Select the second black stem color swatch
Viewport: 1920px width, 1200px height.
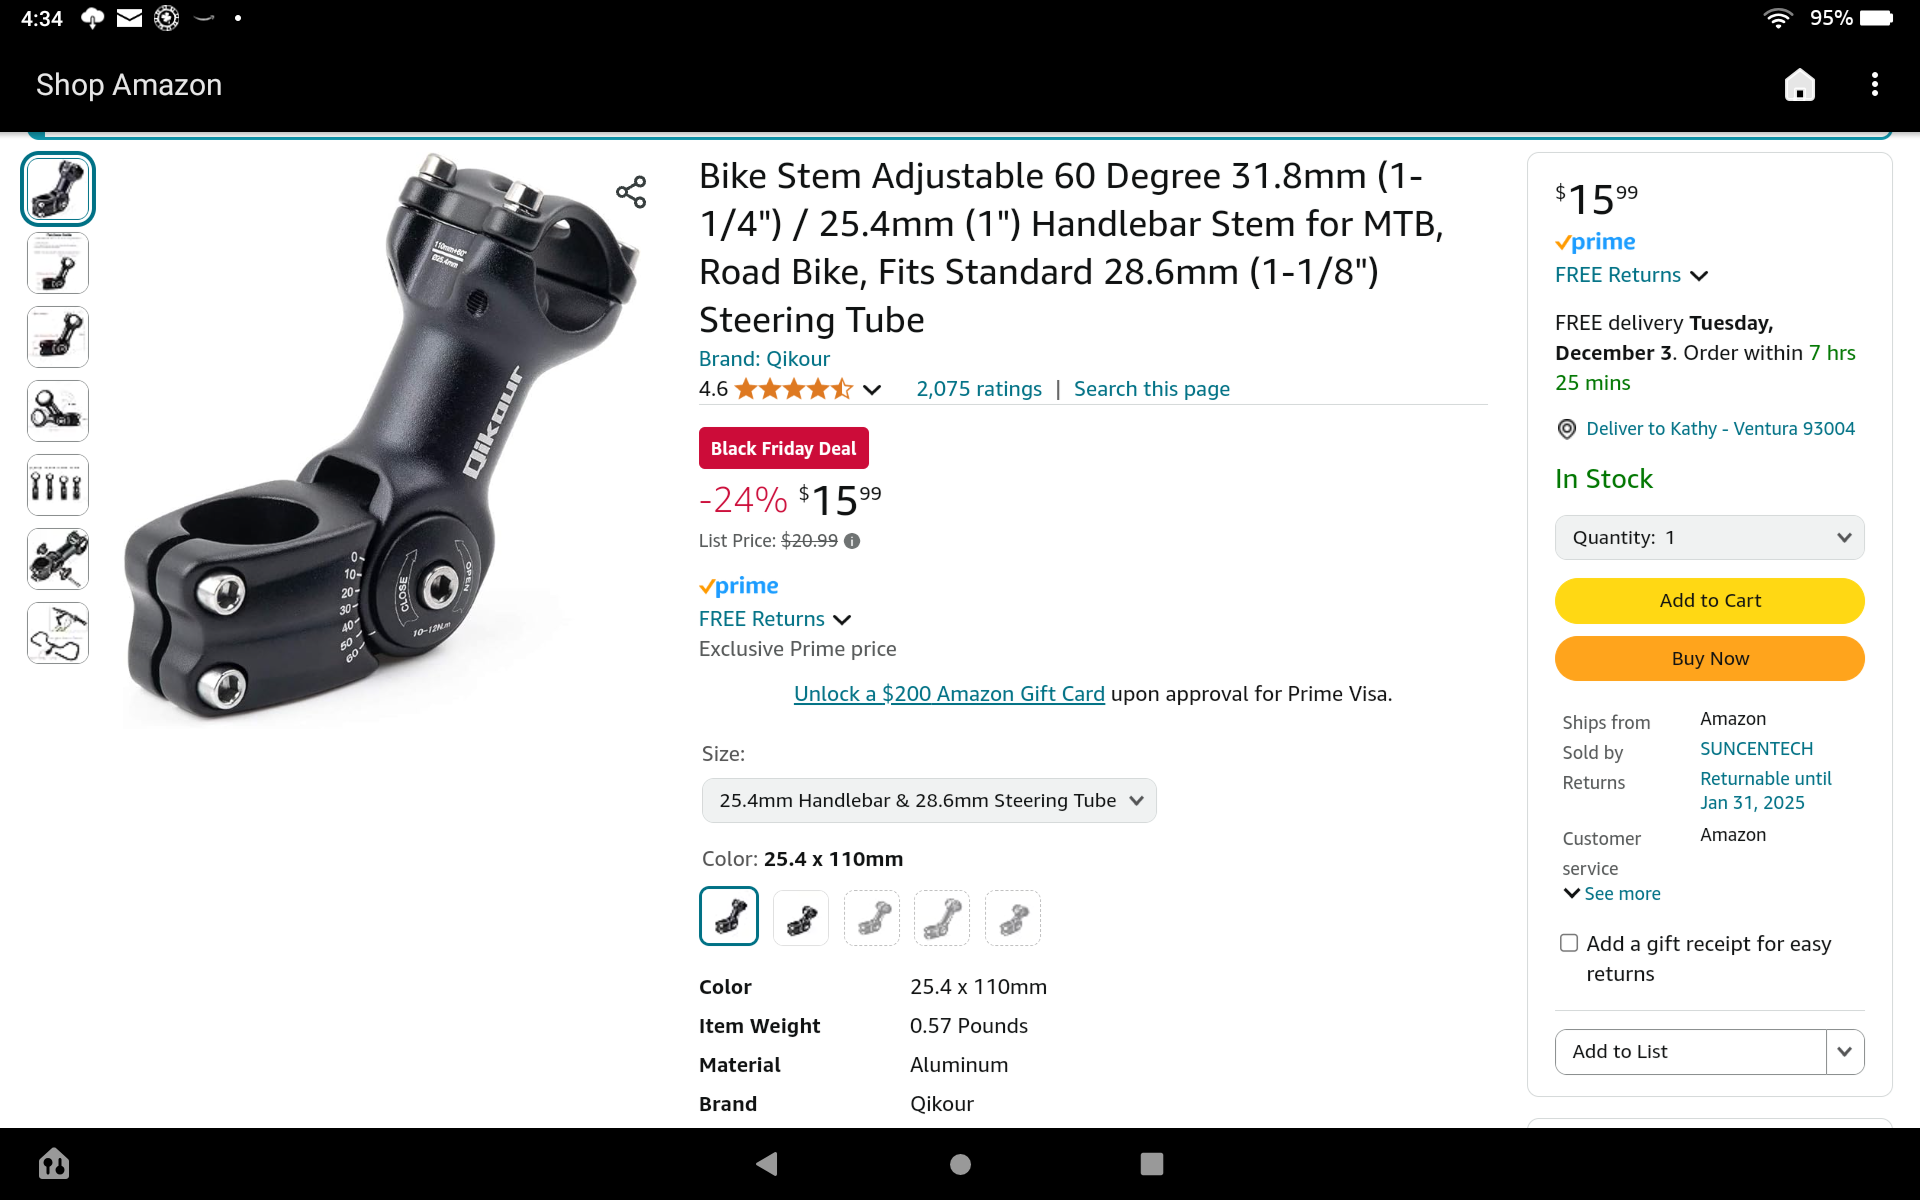pyautogui.click(x=801, y=917)
